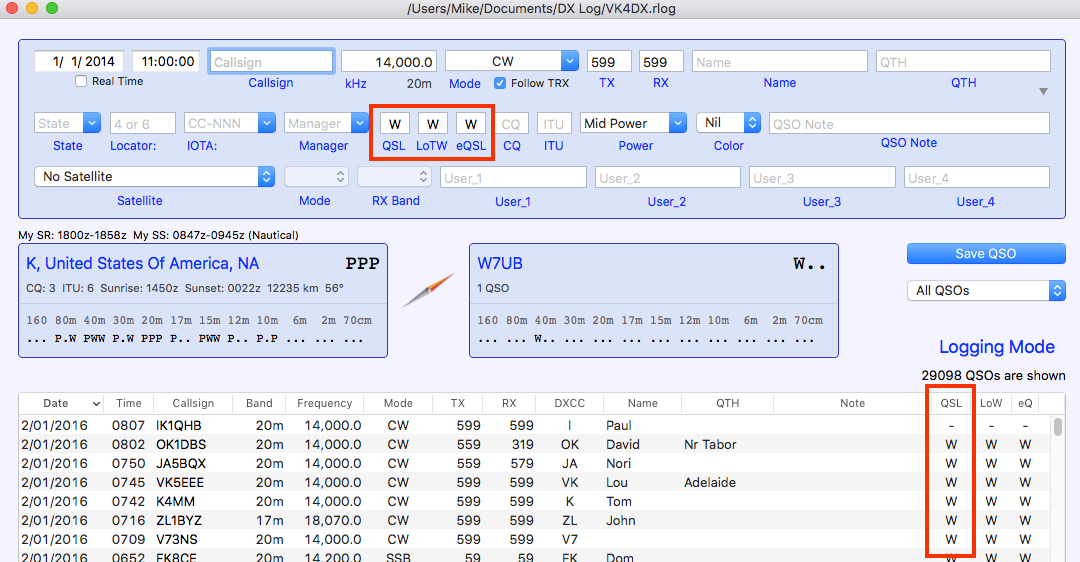Click the kHz frequency field

pos(388,62)
